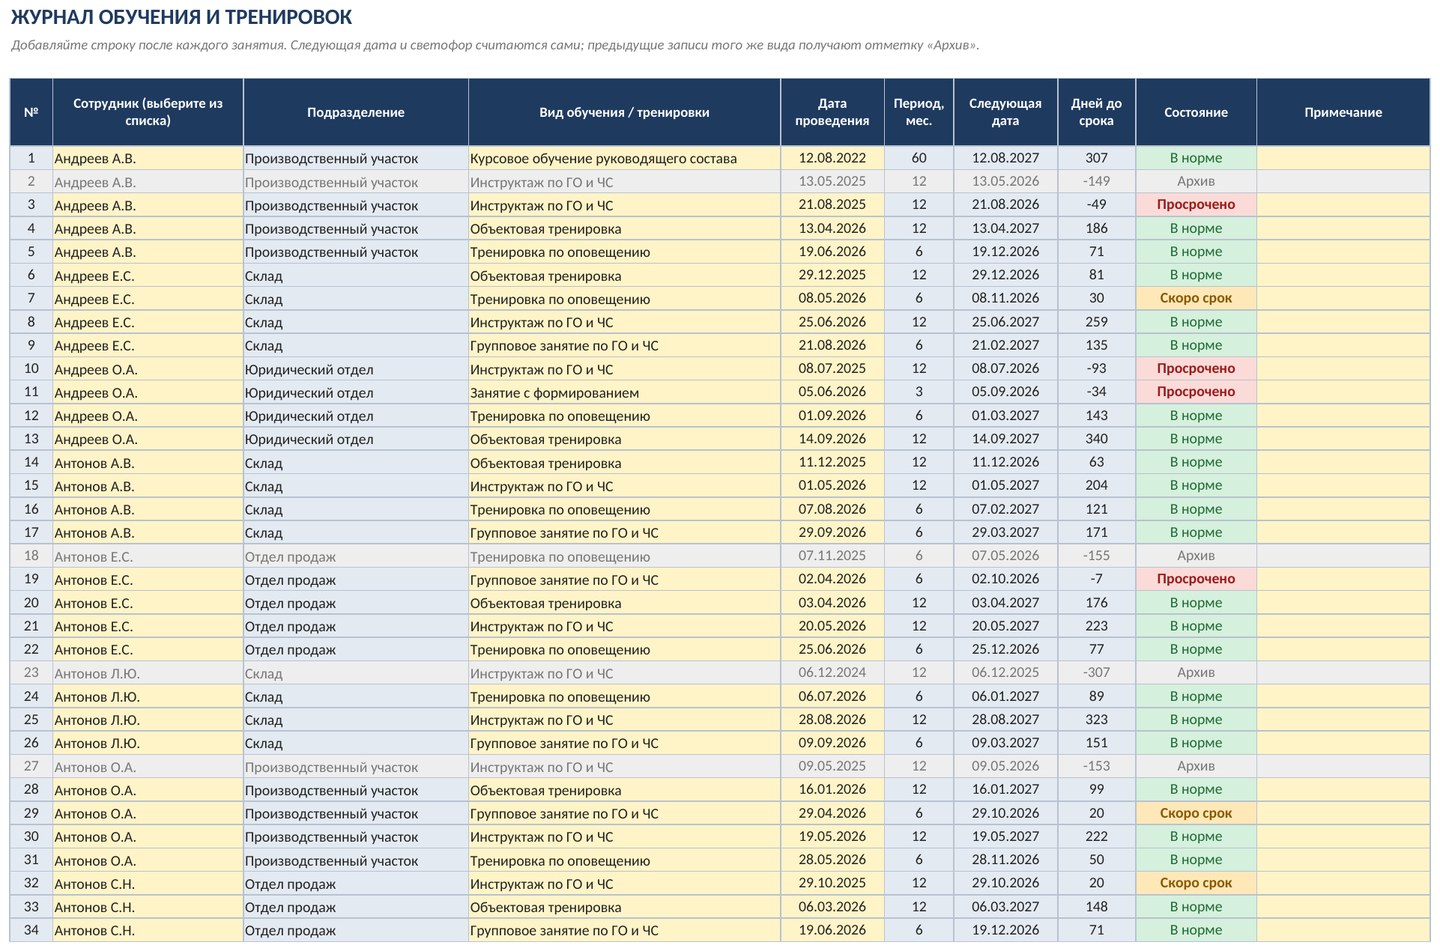
Task: Select 'Скоро срок' status in row 7
Action: point(1196,298)
